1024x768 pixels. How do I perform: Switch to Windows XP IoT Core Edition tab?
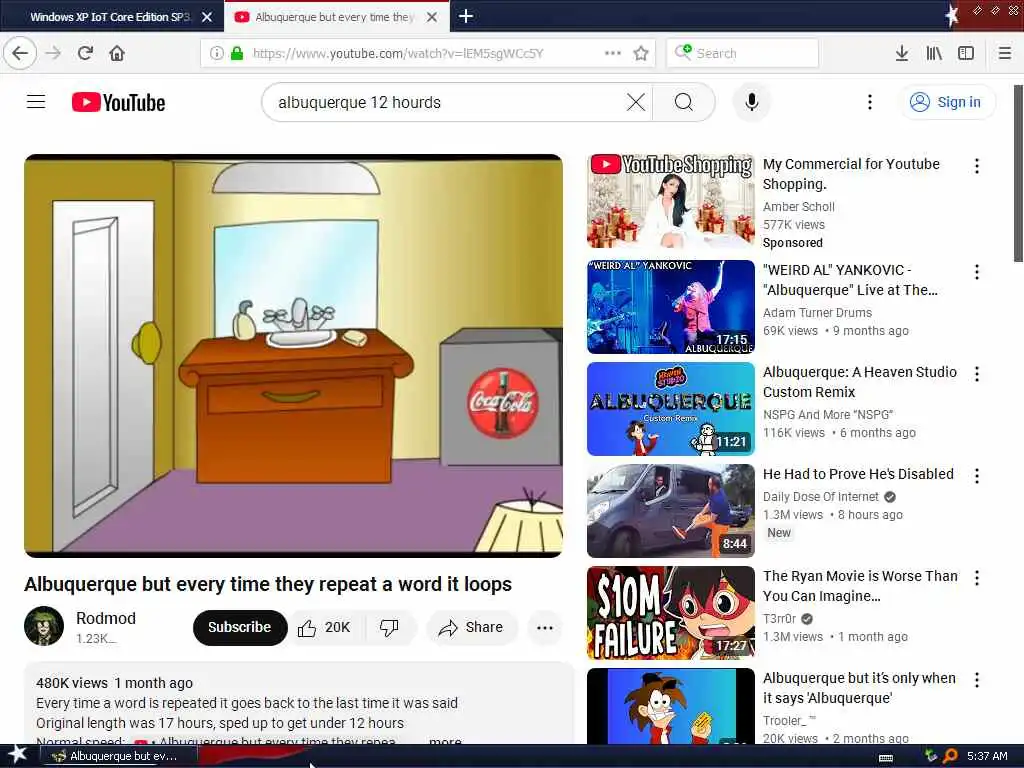tap(111, 17)
